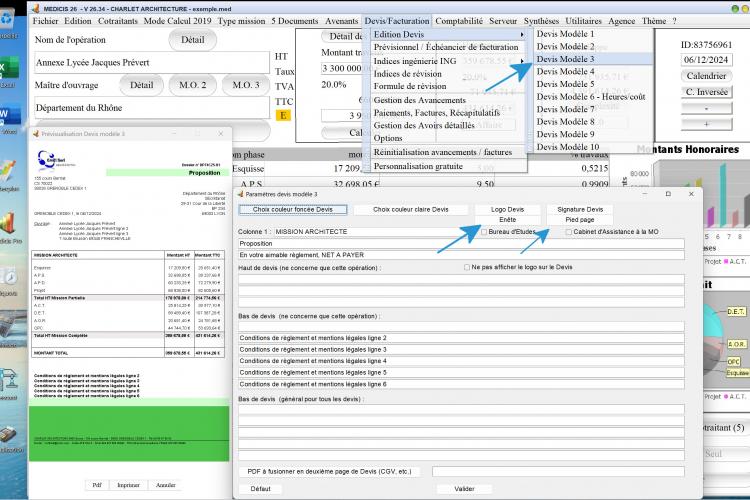
Task: Click Valider in the Paramètres dialog
Action: click(x=464, y=489)
